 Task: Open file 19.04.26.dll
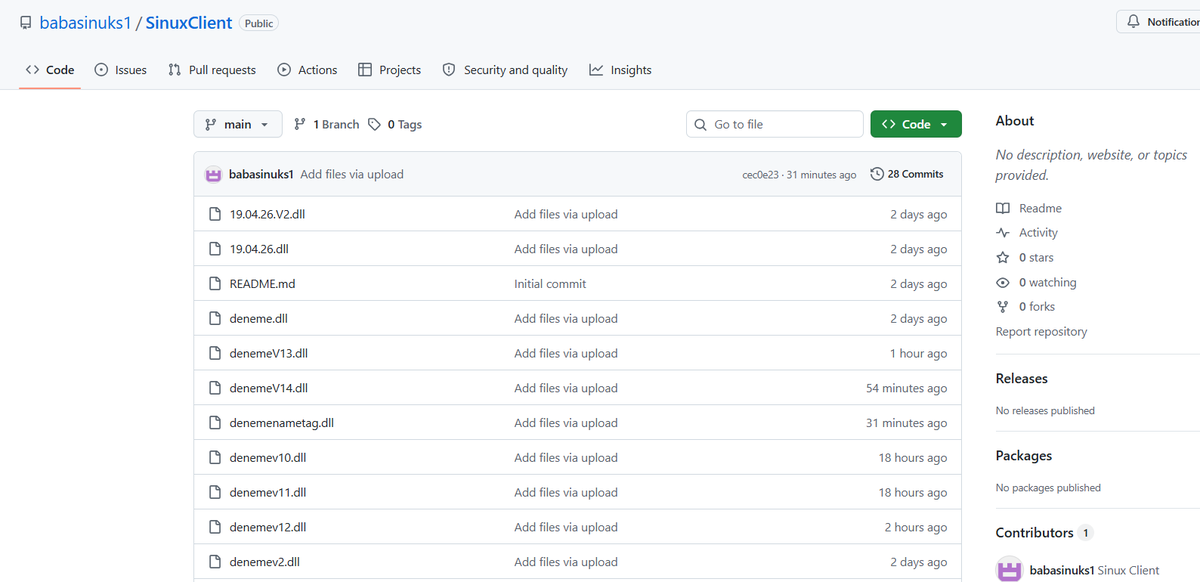coord(259,249)
